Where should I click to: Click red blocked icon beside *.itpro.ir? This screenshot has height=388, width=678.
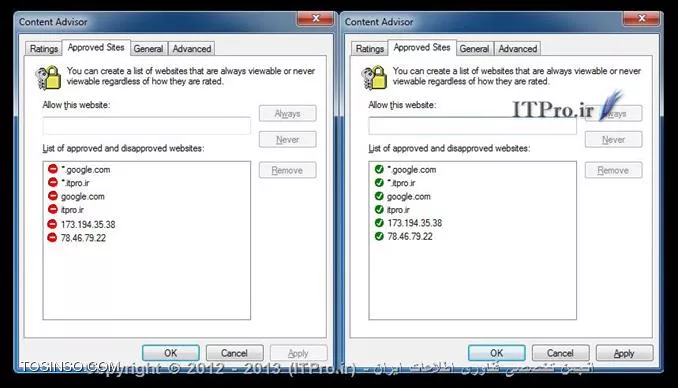(x=53, y=182)
